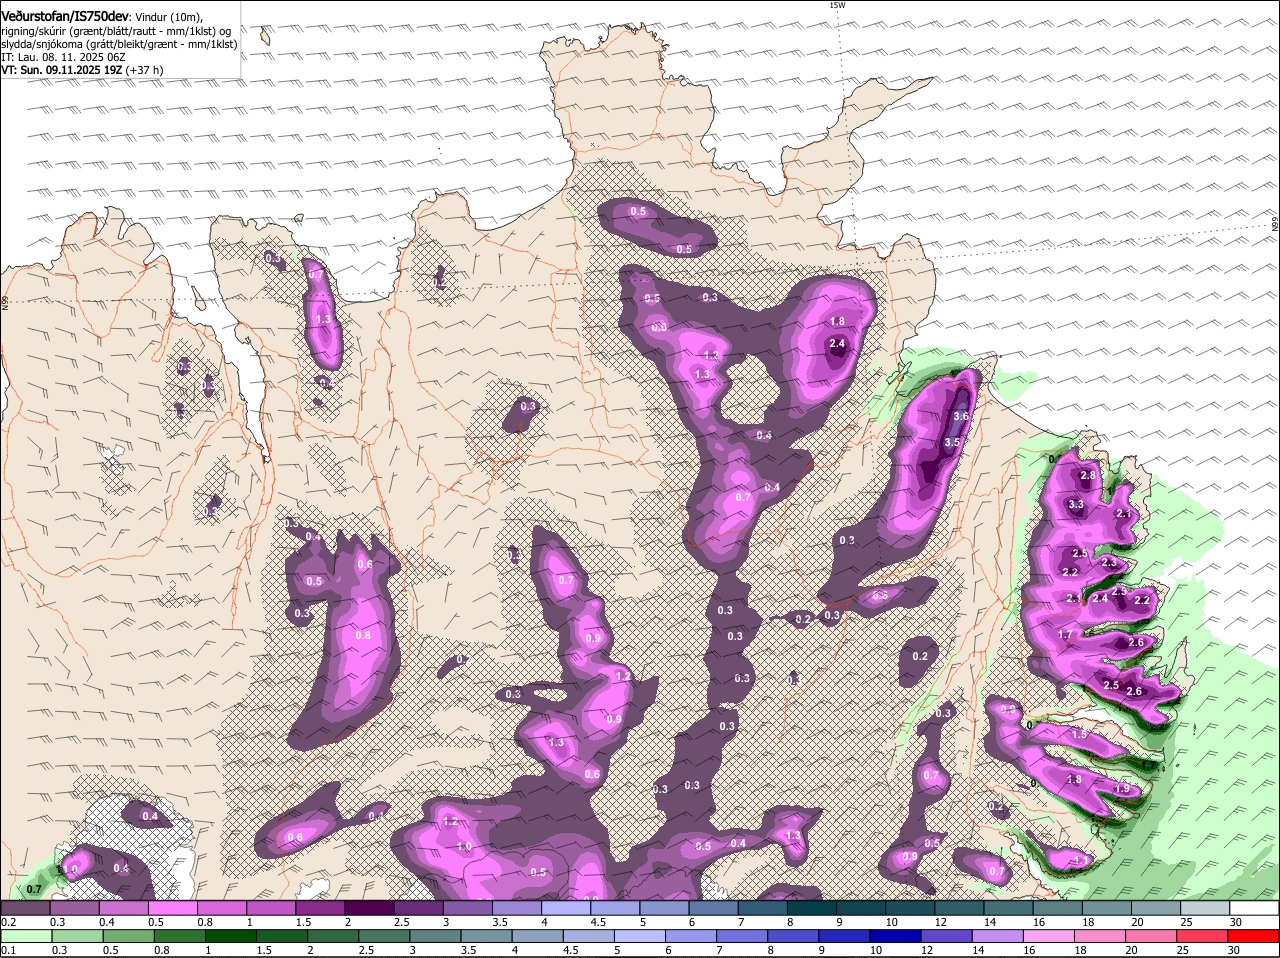This screenshot has width=1280, height=958.
Task: Pick the bright pink 0.5–0.8 snow scale swatch
Action: click(173, 908)
